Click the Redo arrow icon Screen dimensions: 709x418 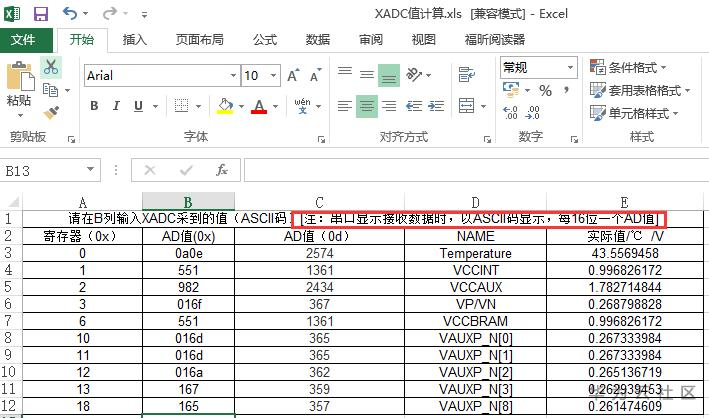[109, 14]
